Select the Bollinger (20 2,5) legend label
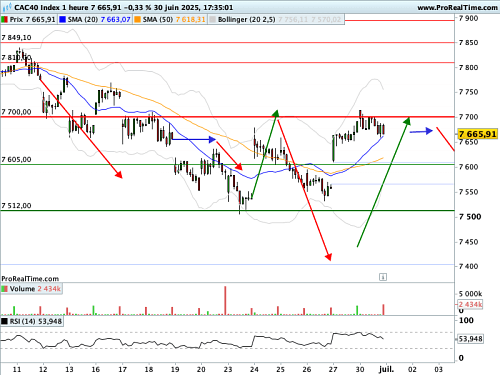The height and width of the screenshot is (375, 500). [x=247, y=20]
